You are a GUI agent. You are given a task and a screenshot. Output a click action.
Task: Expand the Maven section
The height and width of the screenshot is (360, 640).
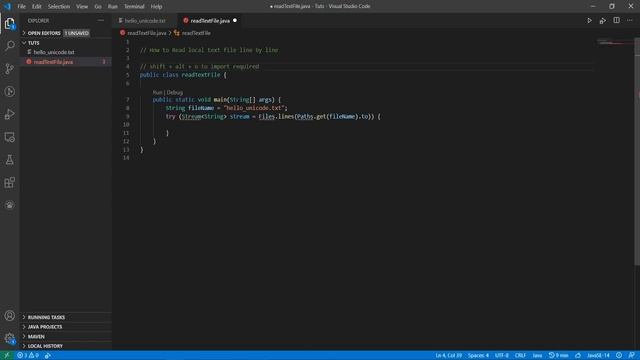(x=65, y=337)
